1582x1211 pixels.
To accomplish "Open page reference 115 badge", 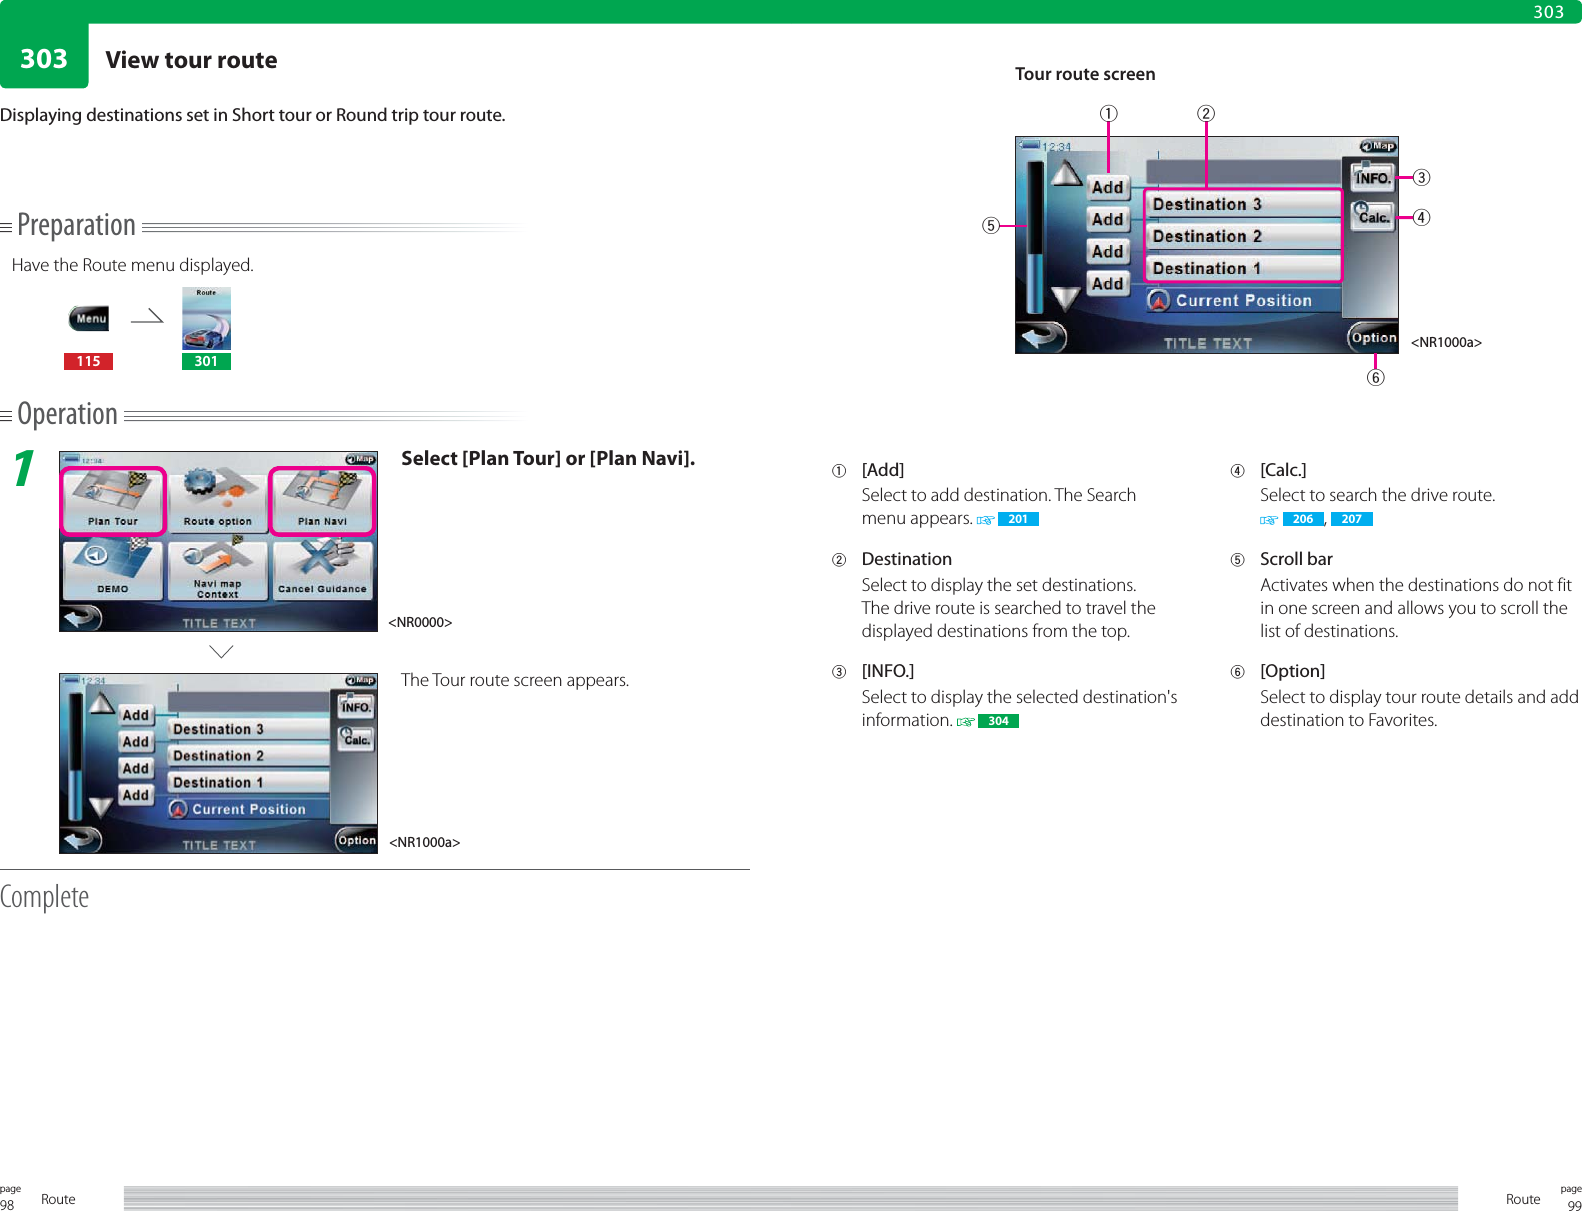I will 88,362.
